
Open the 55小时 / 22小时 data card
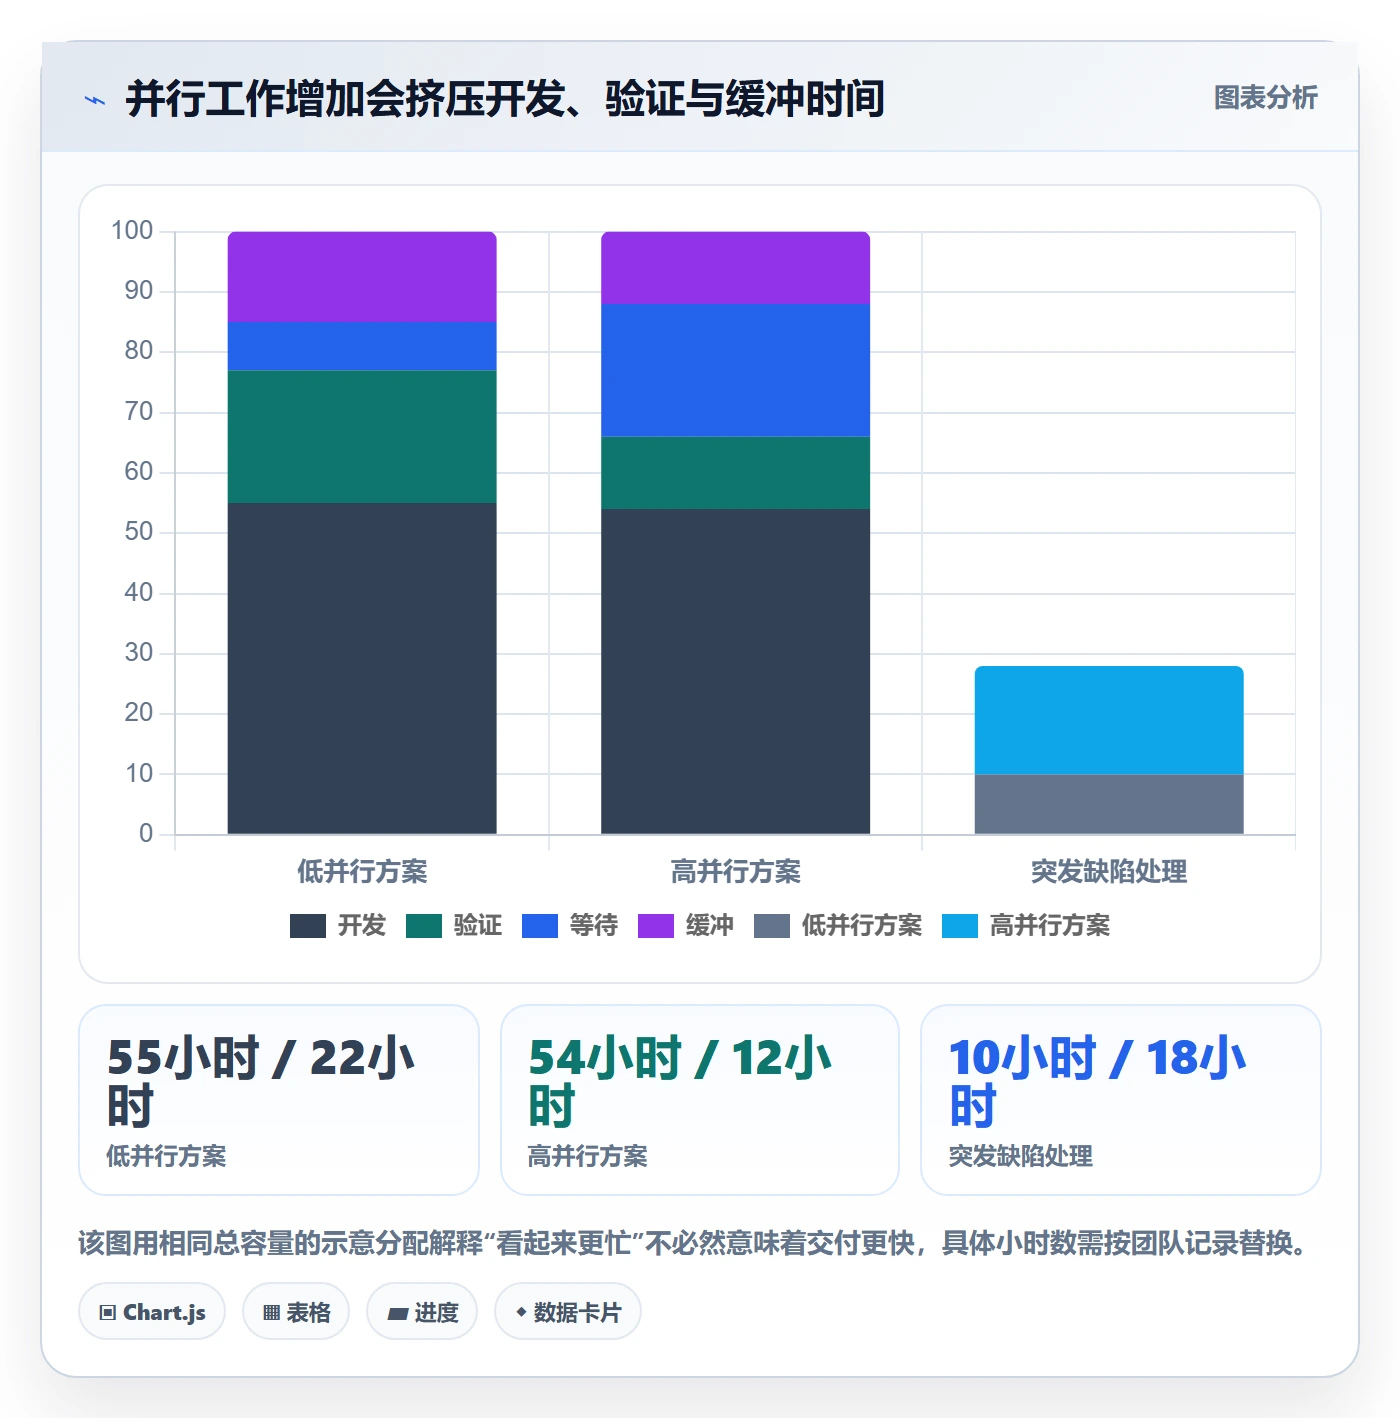pyautogui.click(x=279, y=1100)
